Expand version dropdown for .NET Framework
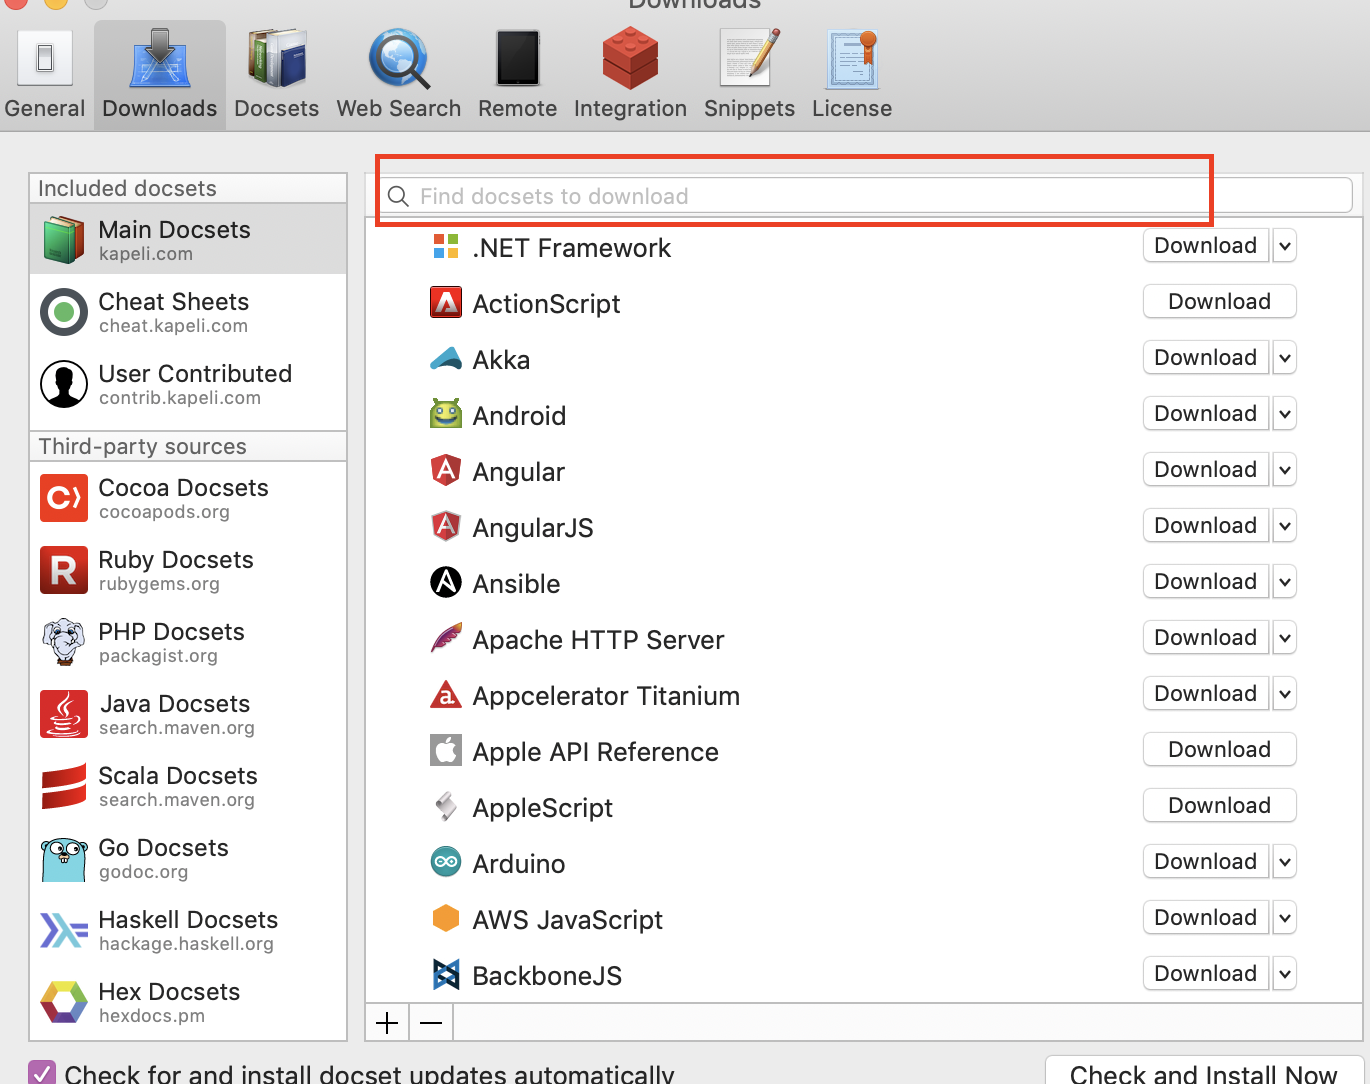This screenshot has height=1084, width=1370. [x=1285, y=245]
